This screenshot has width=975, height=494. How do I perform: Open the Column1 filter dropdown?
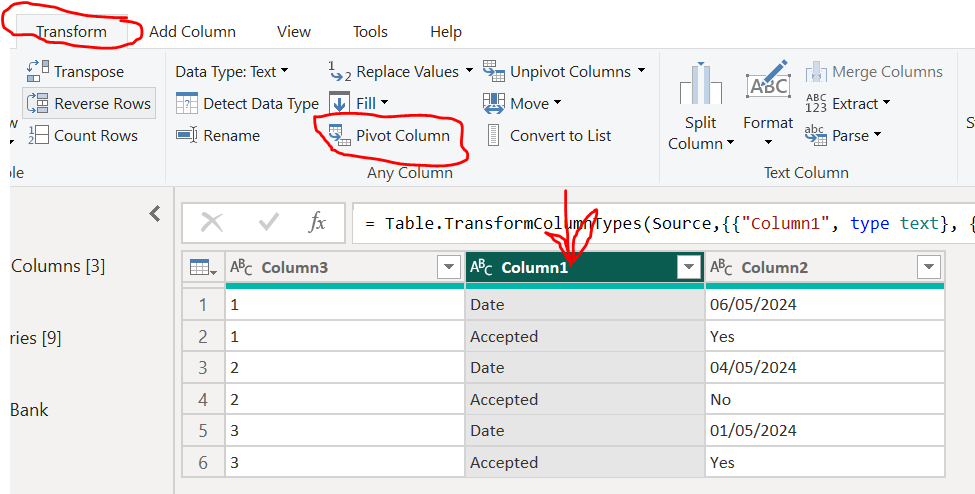[689, 268]
